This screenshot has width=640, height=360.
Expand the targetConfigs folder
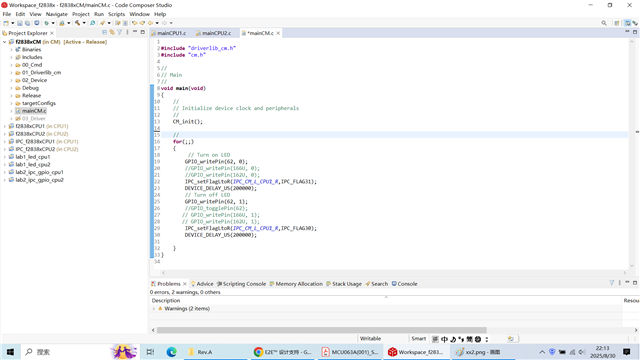point(11,103)
